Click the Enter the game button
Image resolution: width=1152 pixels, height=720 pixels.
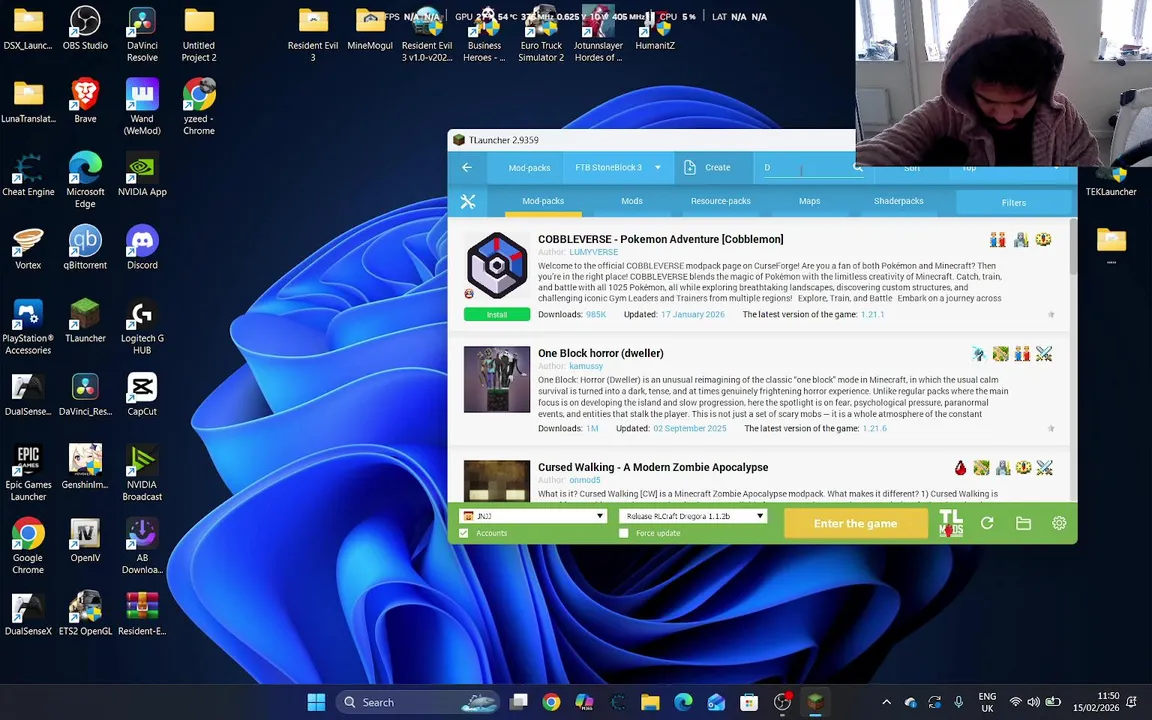[x=855, y=524]
